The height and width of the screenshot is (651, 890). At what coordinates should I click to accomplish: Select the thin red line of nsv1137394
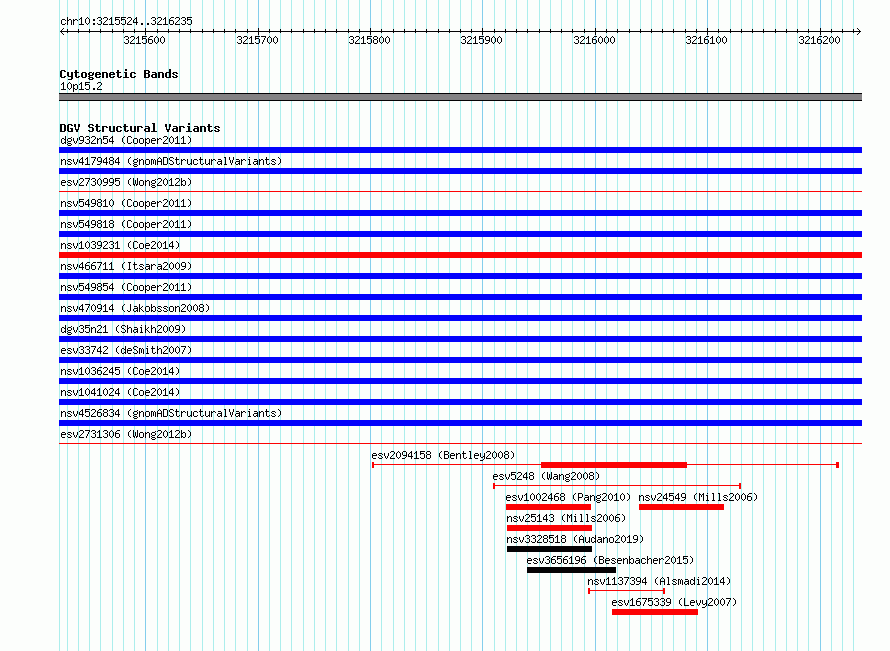tap(627, 591)
